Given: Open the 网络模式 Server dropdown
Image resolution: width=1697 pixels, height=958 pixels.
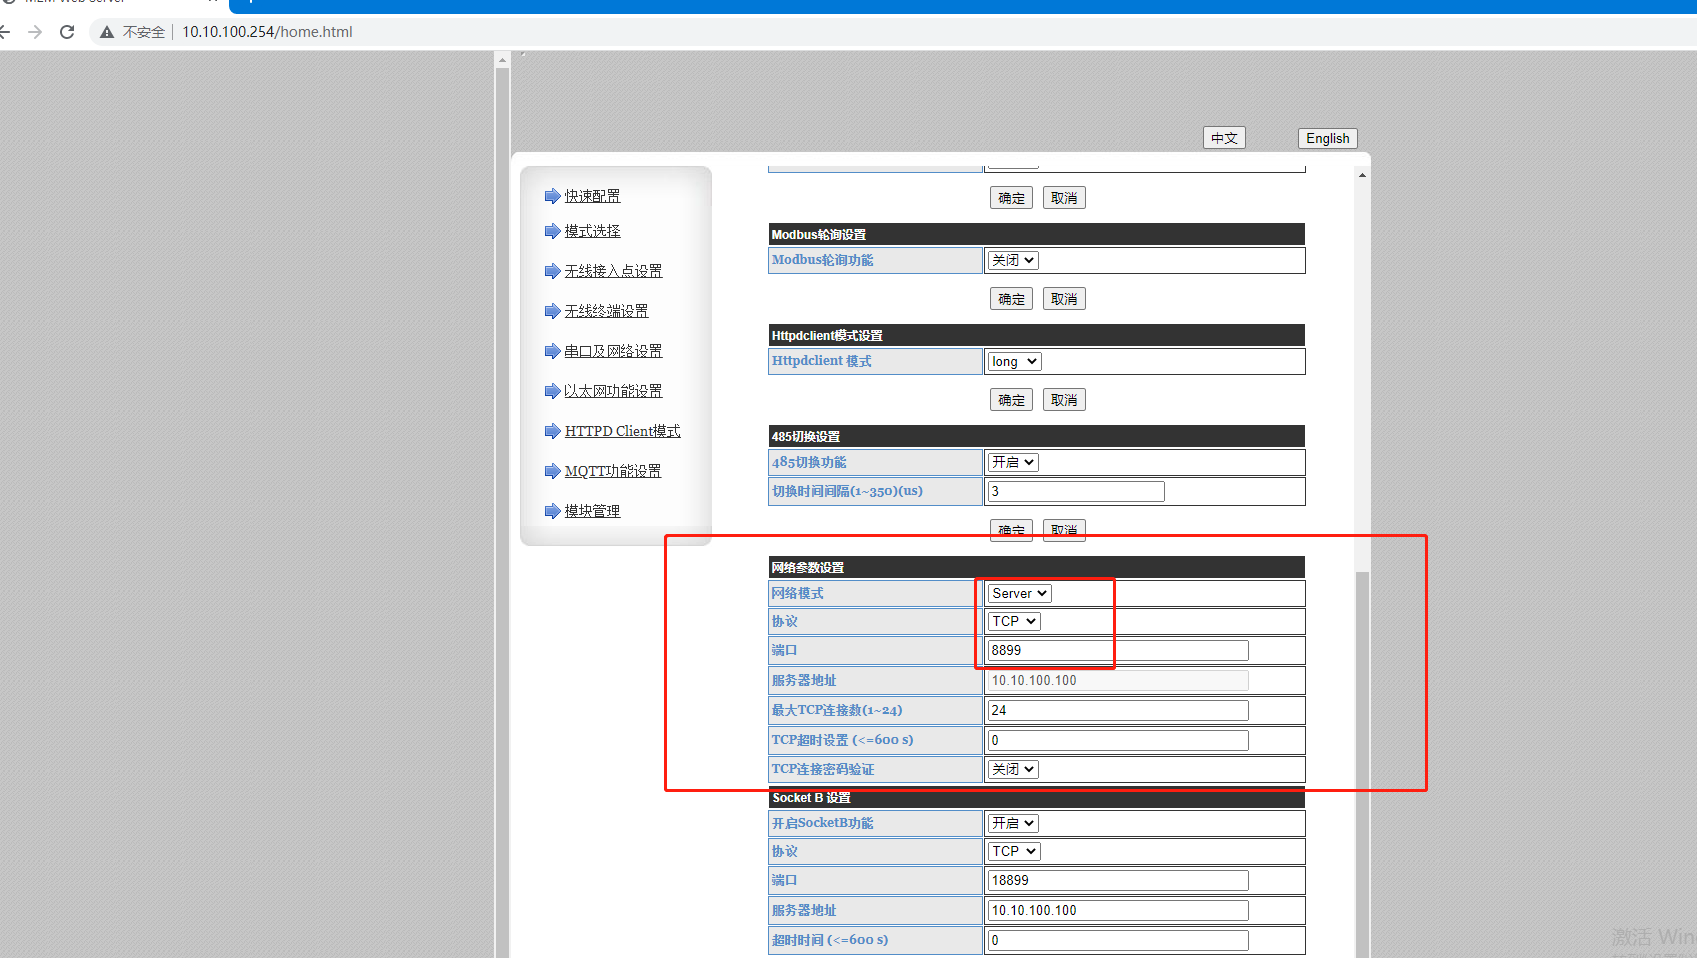Looking at the screenshot, I should [1019, 593].
